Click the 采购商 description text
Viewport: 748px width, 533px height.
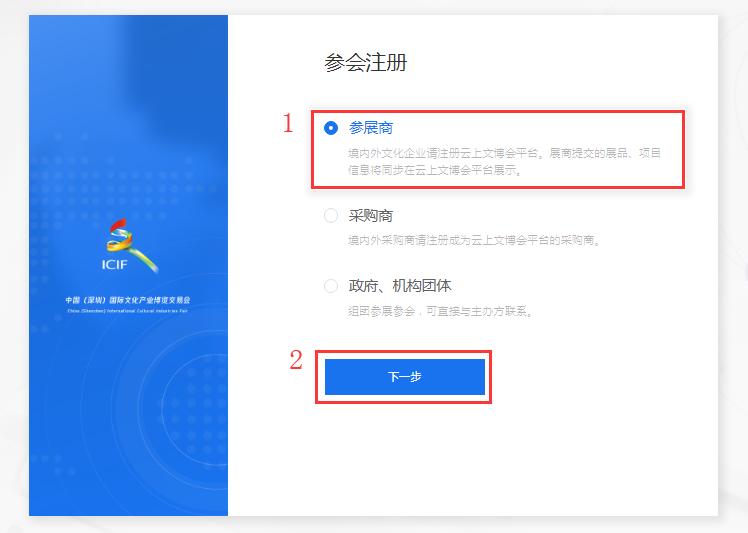(x=474, y=240)
